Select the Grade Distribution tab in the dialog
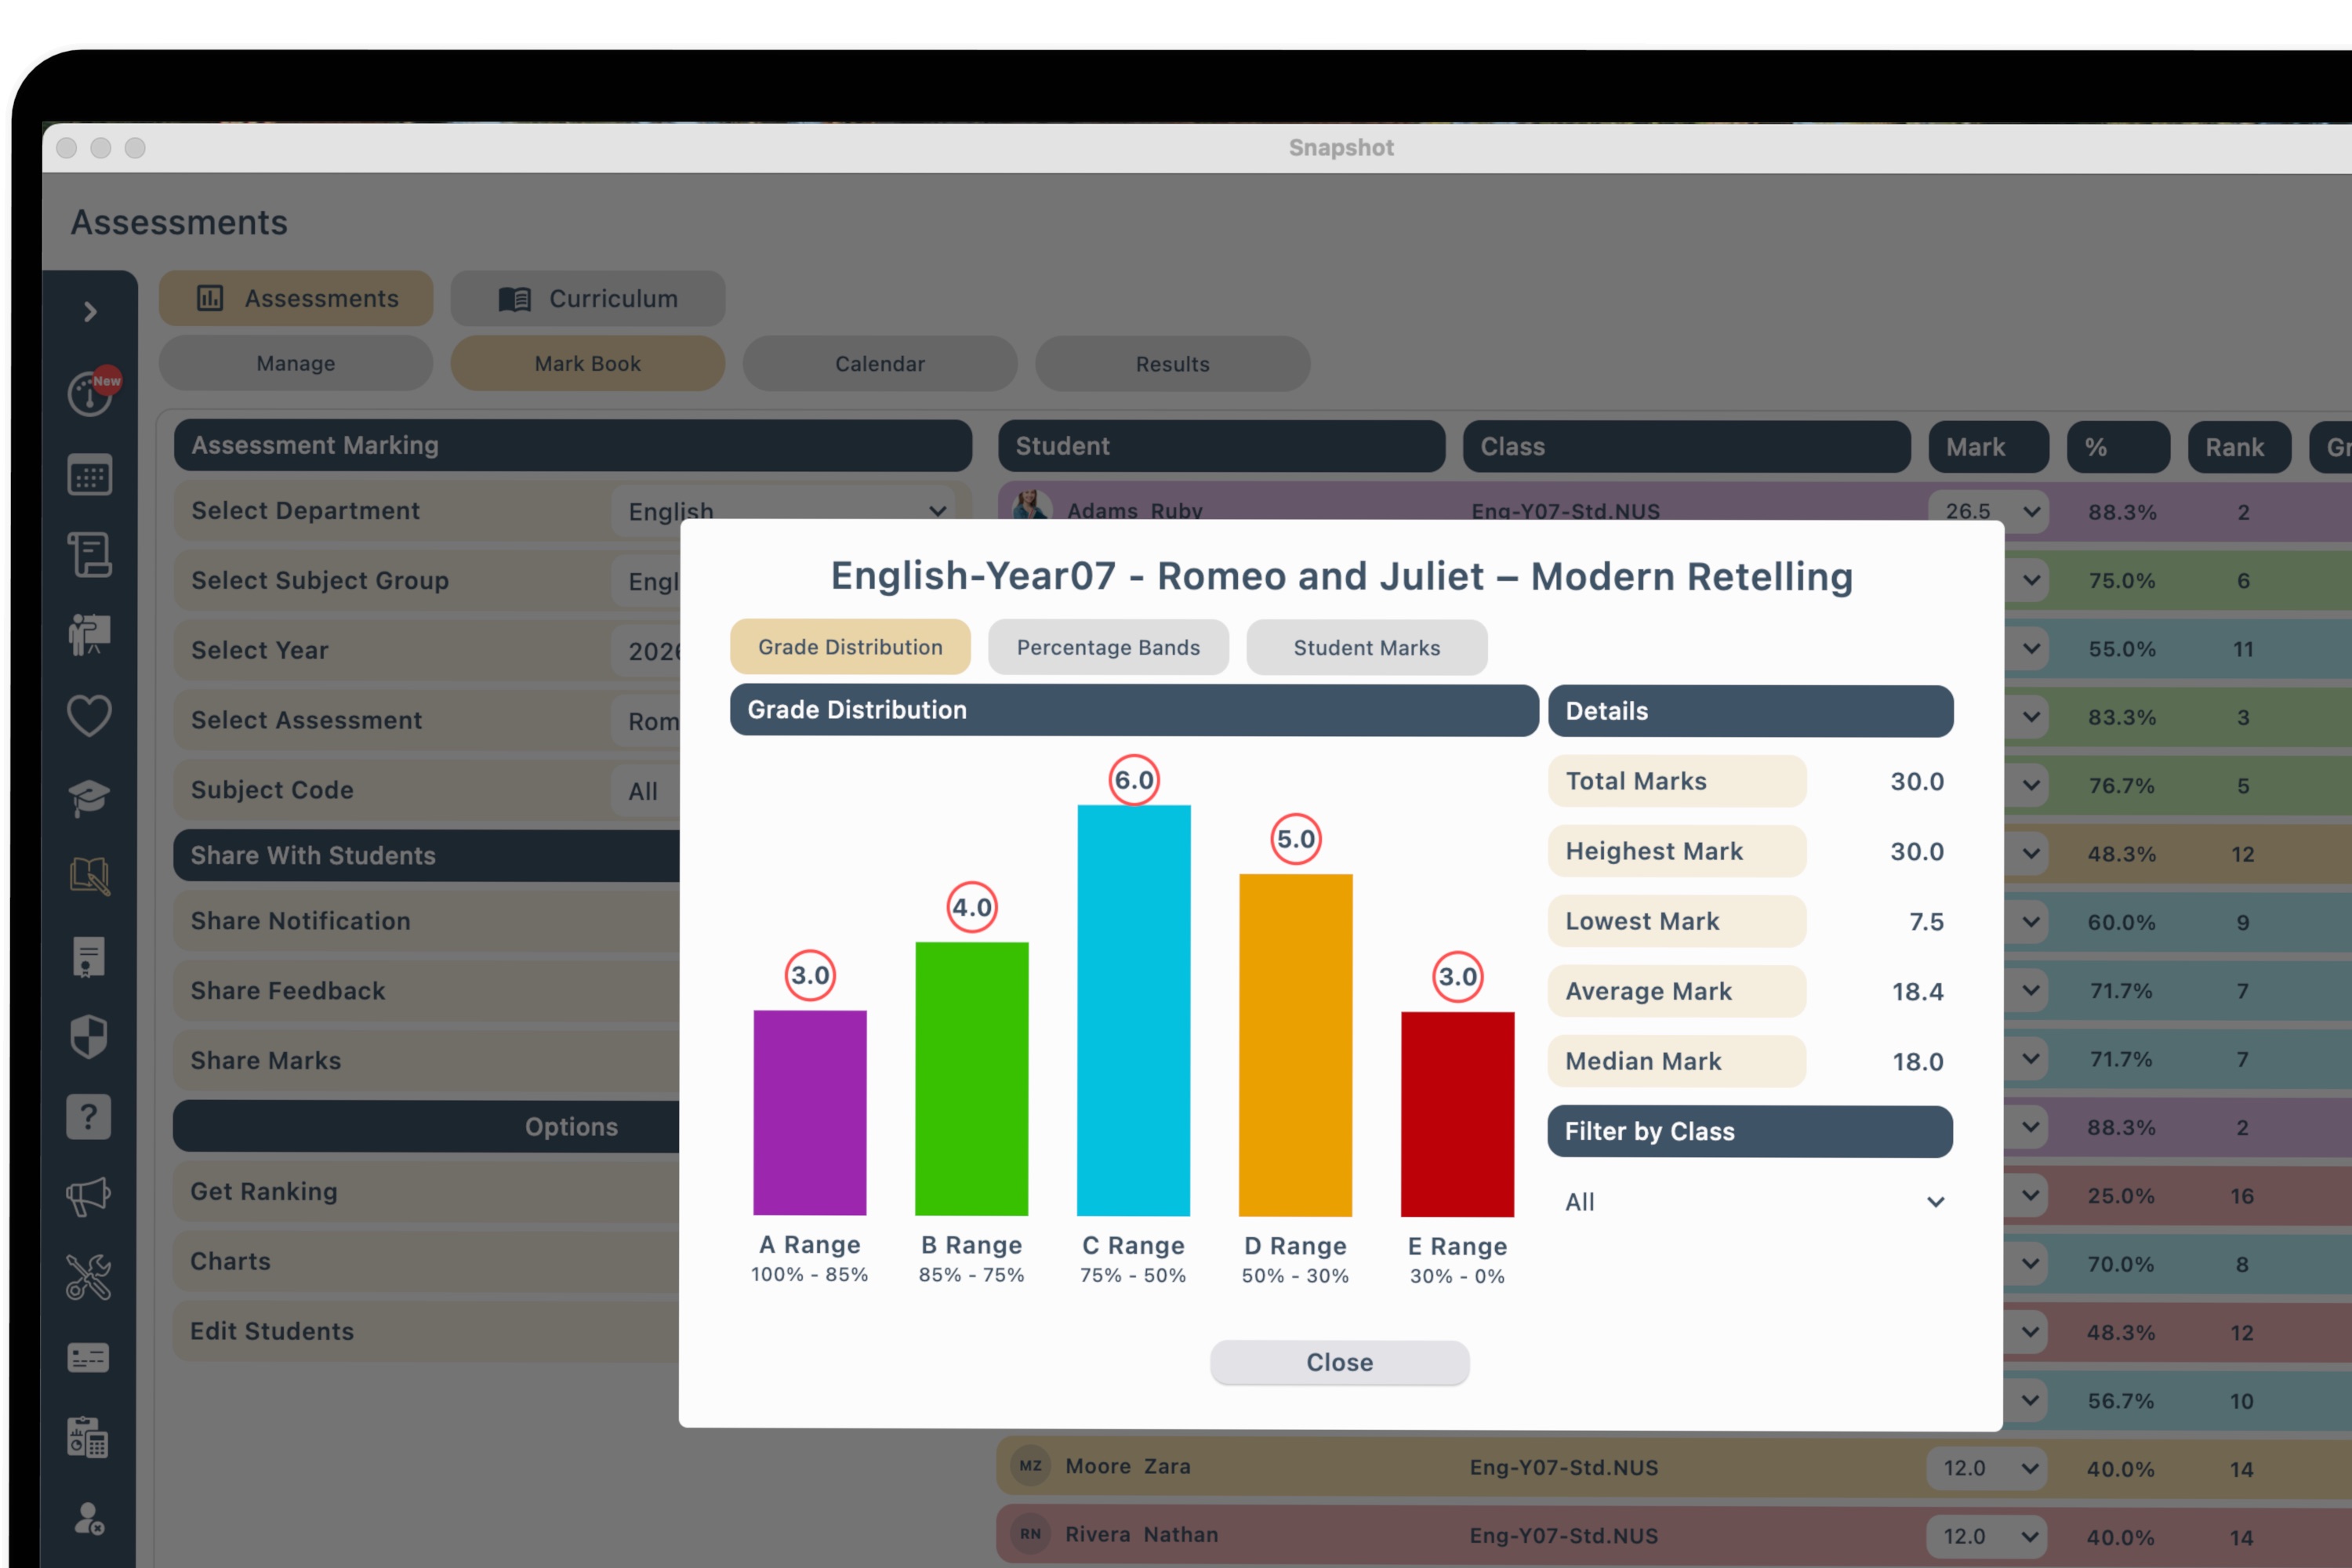Image resolution: width=2352 pixels, height=1568 pixels. 850,647
